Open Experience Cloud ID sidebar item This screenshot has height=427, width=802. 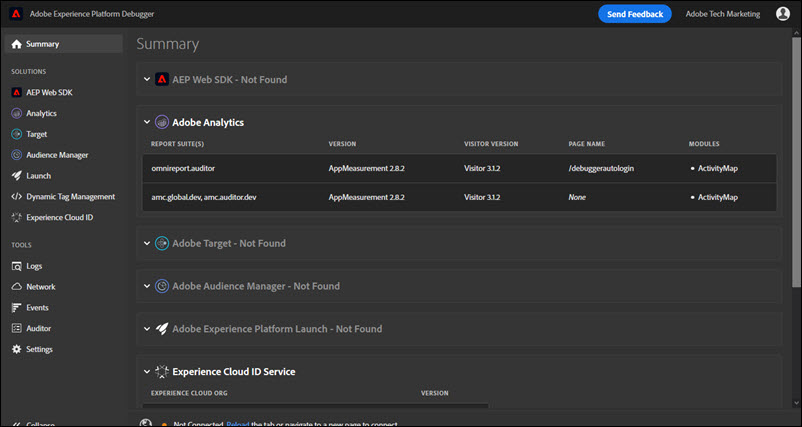click(x=59, y=217)
